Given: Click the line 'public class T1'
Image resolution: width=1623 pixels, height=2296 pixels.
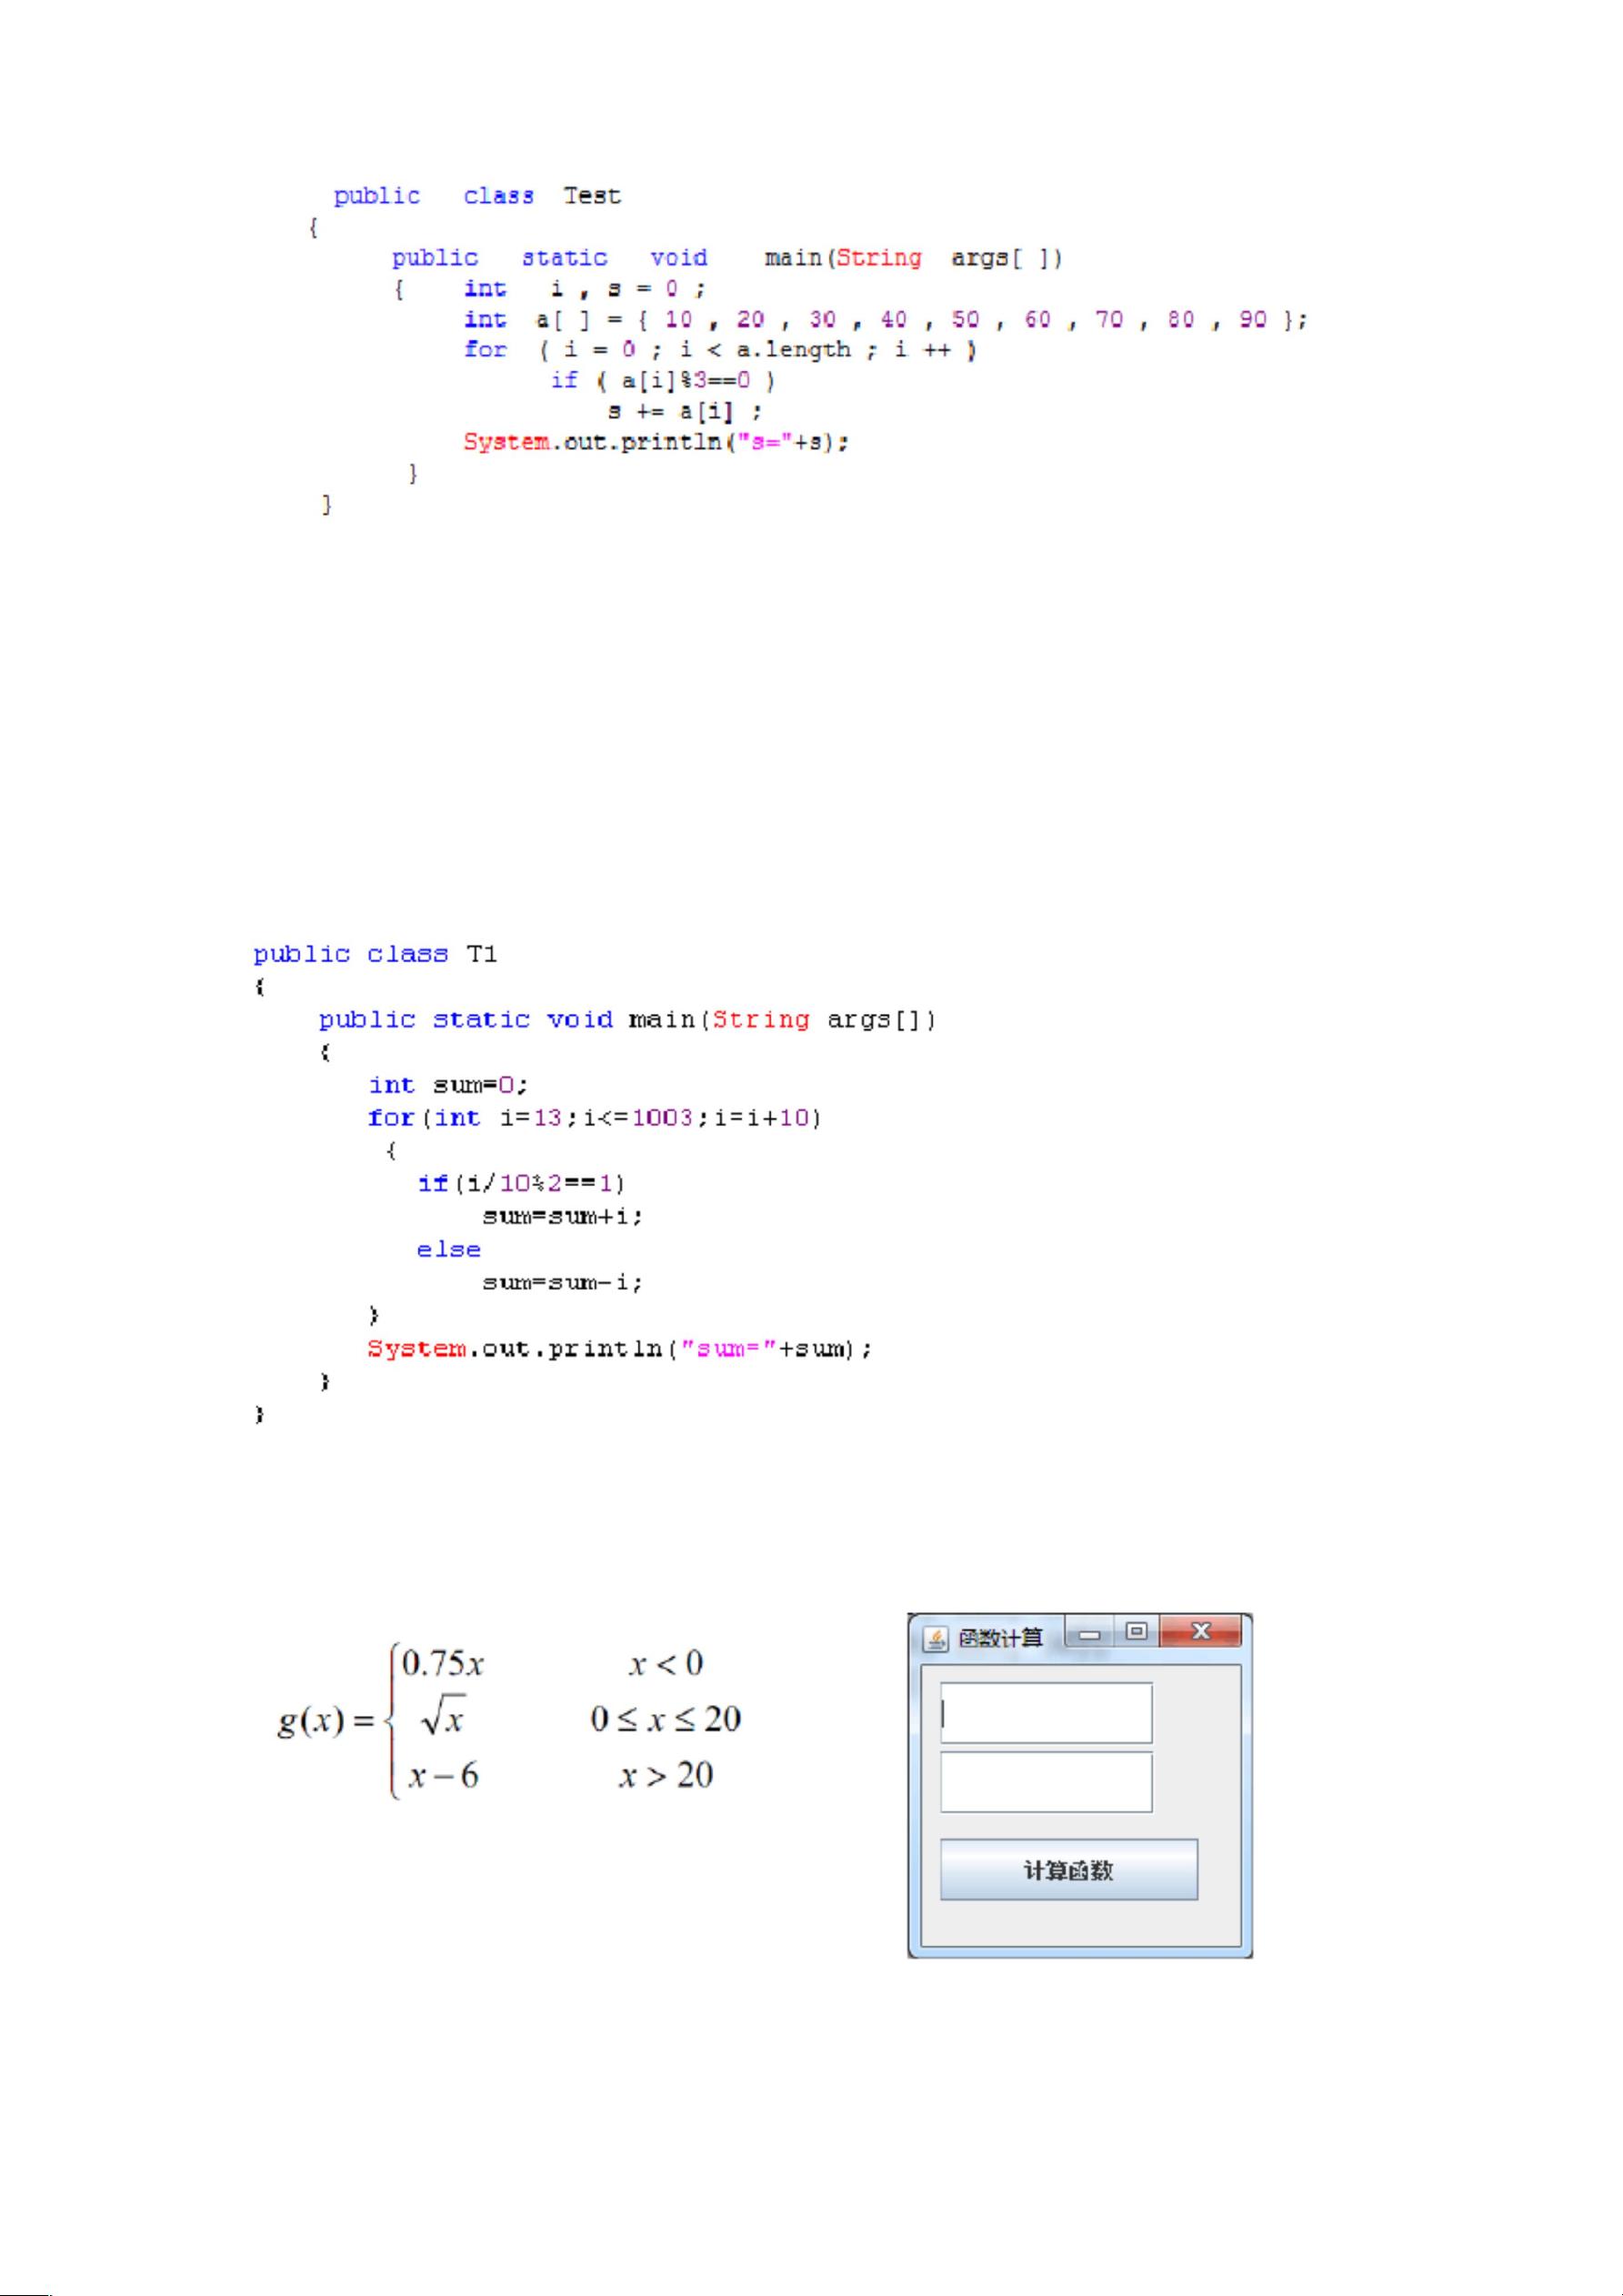Looking at the screenshot, I should [375, 955].
